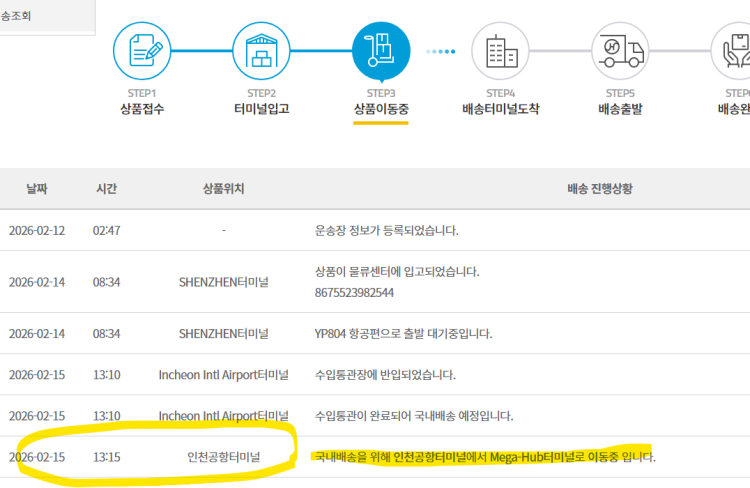Click the 운송장 정보가 등록되었습니다 status row
This screenshot has width=750, height=488.
(x=386, y=230)
